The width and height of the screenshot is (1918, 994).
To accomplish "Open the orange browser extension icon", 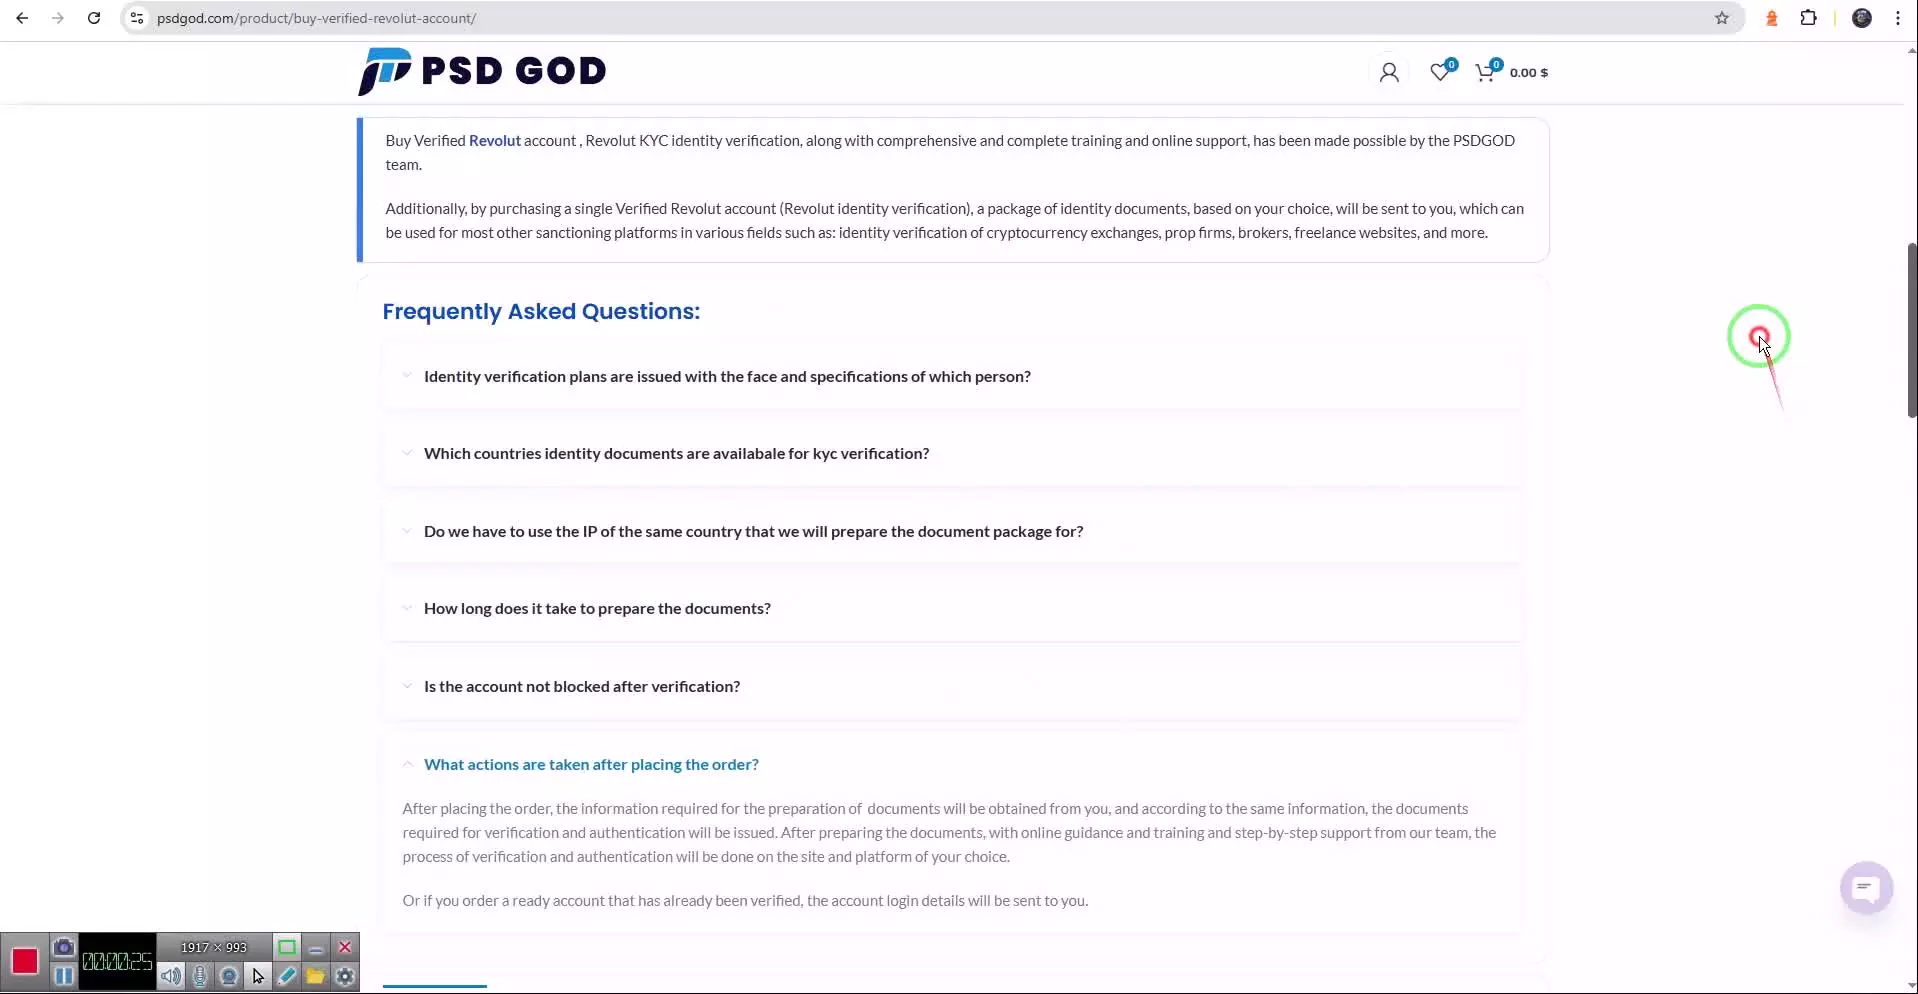I will click(x=1772, y=18).
